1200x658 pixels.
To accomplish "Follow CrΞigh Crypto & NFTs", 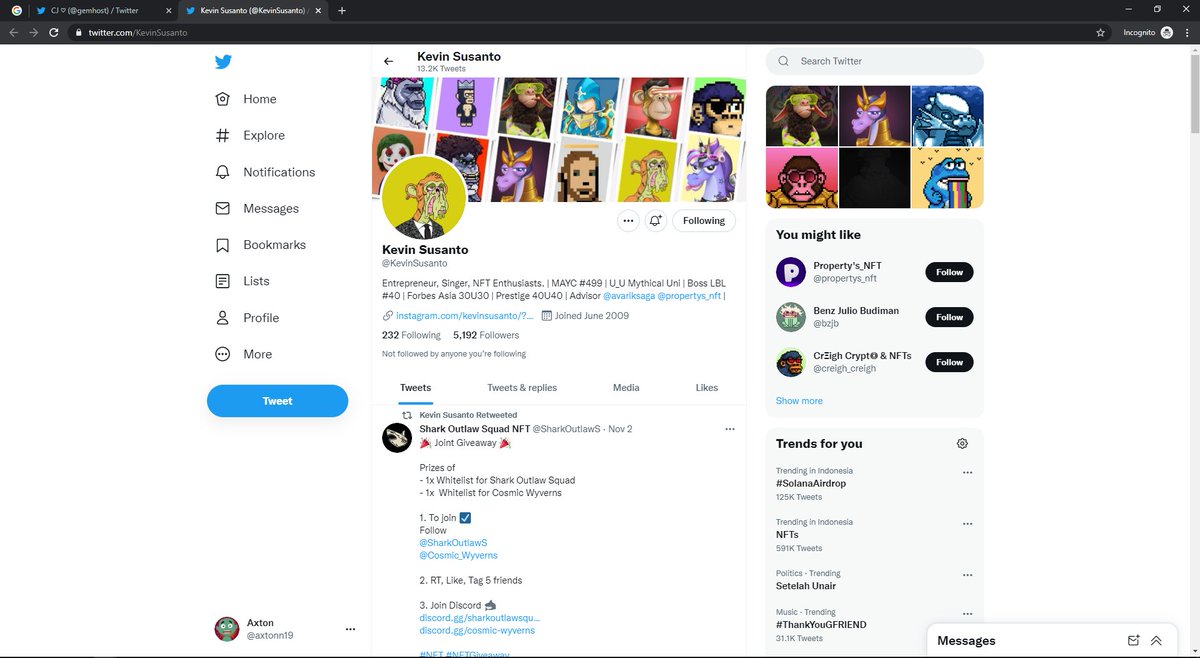I will [x=949, y=362].
